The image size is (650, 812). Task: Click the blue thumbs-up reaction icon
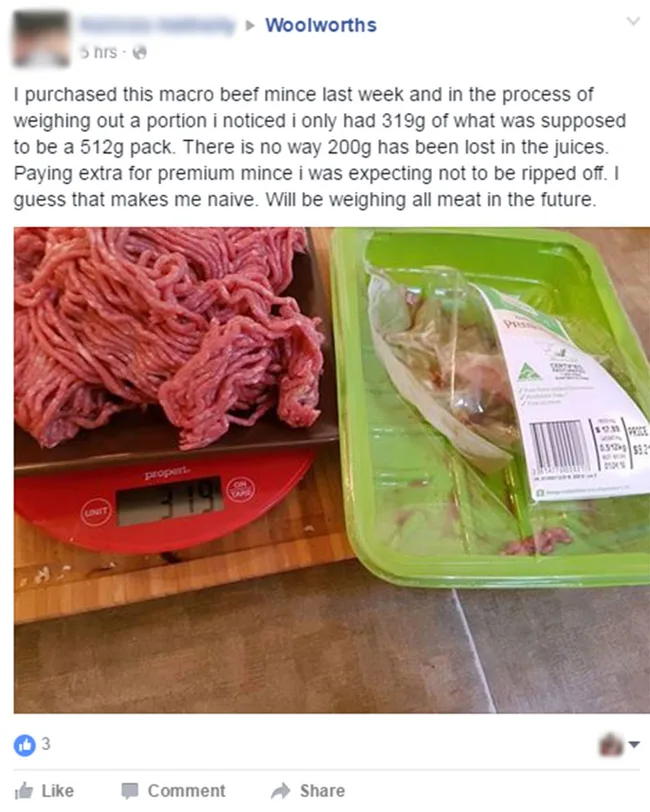click(x=24, y=745)
